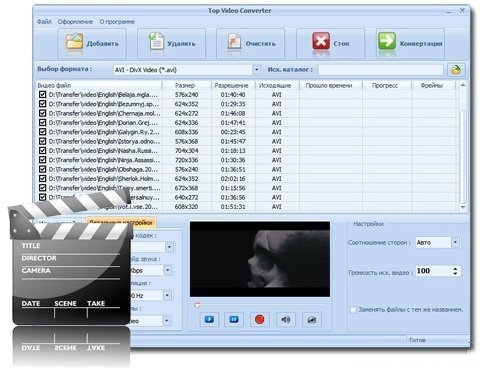Image resolution: width=480 pixels, height=371 pixels.
Task: Click the Фреймы column header
Action: tap(433, 85)
